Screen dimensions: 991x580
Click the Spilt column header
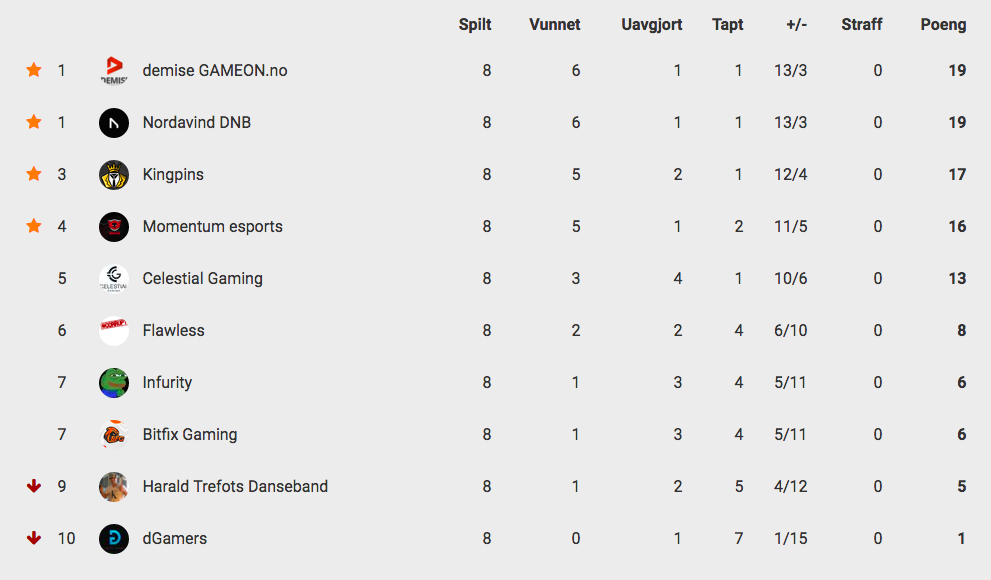pyautogui.click(x=475, y=25)
